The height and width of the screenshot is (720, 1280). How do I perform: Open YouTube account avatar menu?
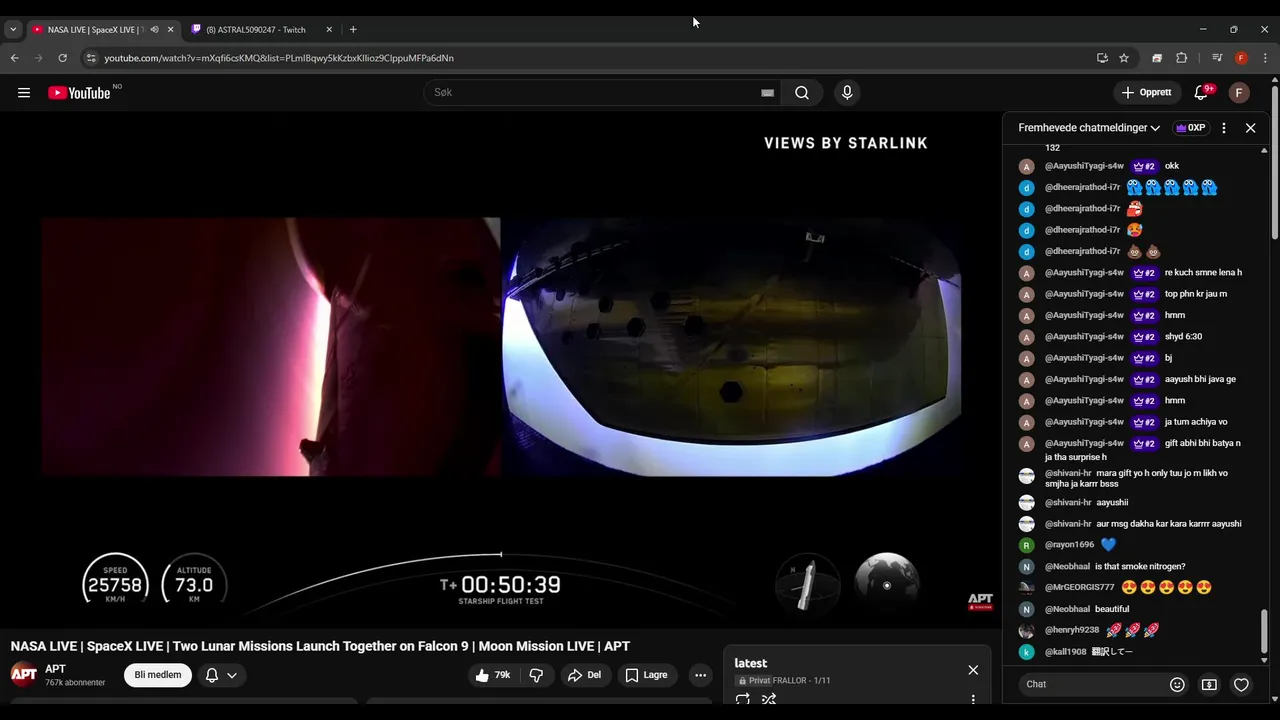click(x=1239, y=93)
